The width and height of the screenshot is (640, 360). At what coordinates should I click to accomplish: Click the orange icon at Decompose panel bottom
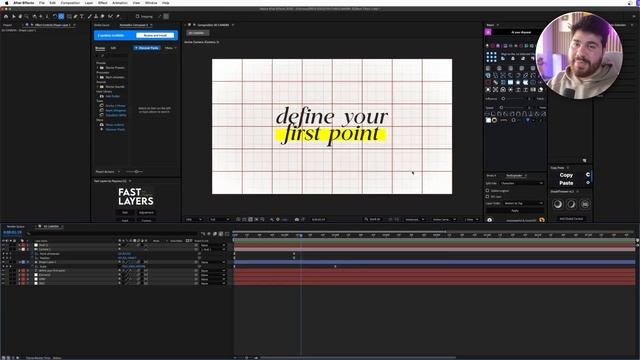coord(542,220)
